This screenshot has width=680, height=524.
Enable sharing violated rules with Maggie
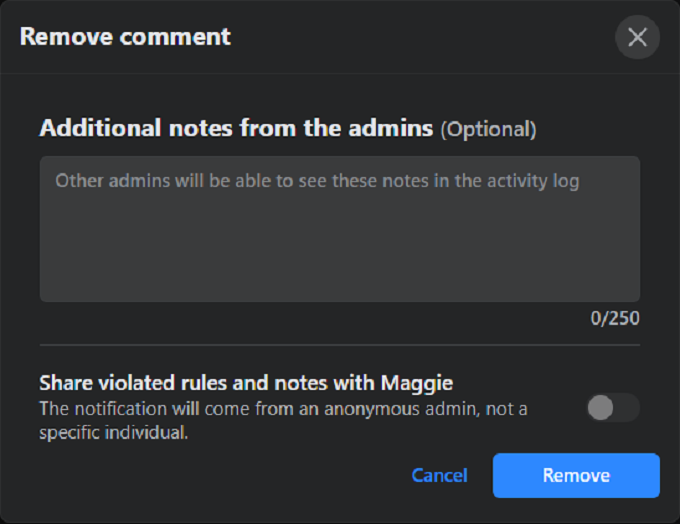pyautogui.click(x=612, y=408)
